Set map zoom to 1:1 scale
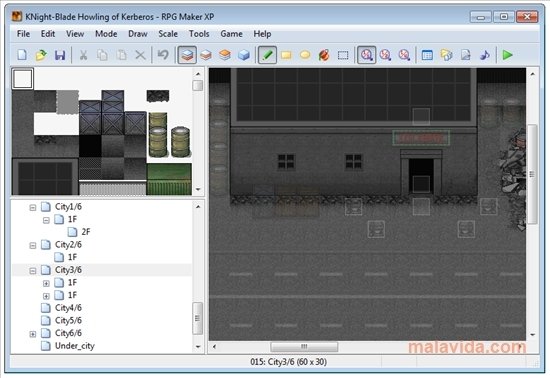Screen dimensions: 550x378 point(367,55)
